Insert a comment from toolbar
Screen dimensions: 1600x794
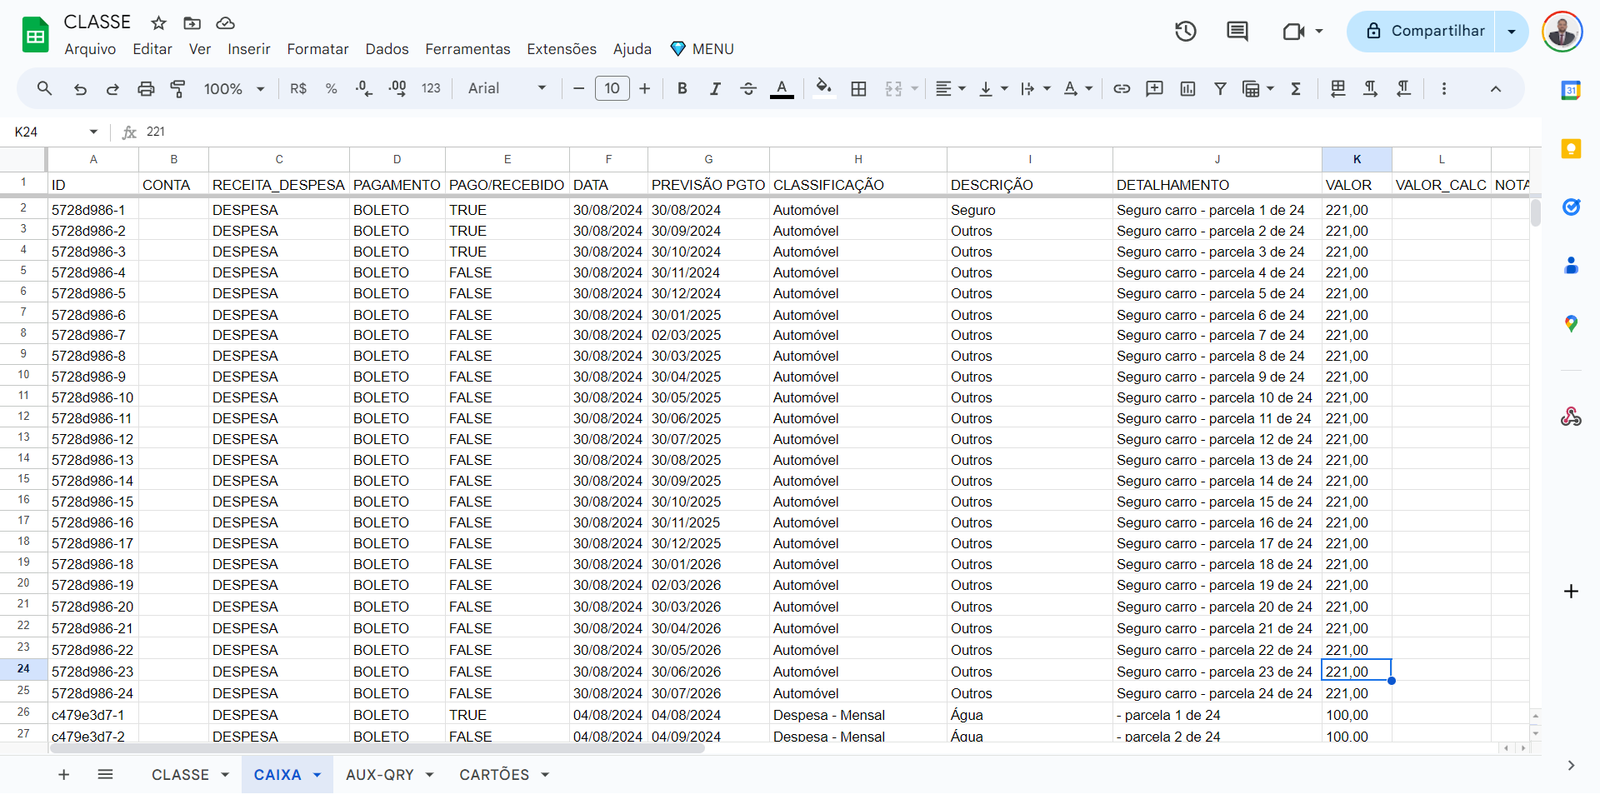click(x=1155, y=89)
